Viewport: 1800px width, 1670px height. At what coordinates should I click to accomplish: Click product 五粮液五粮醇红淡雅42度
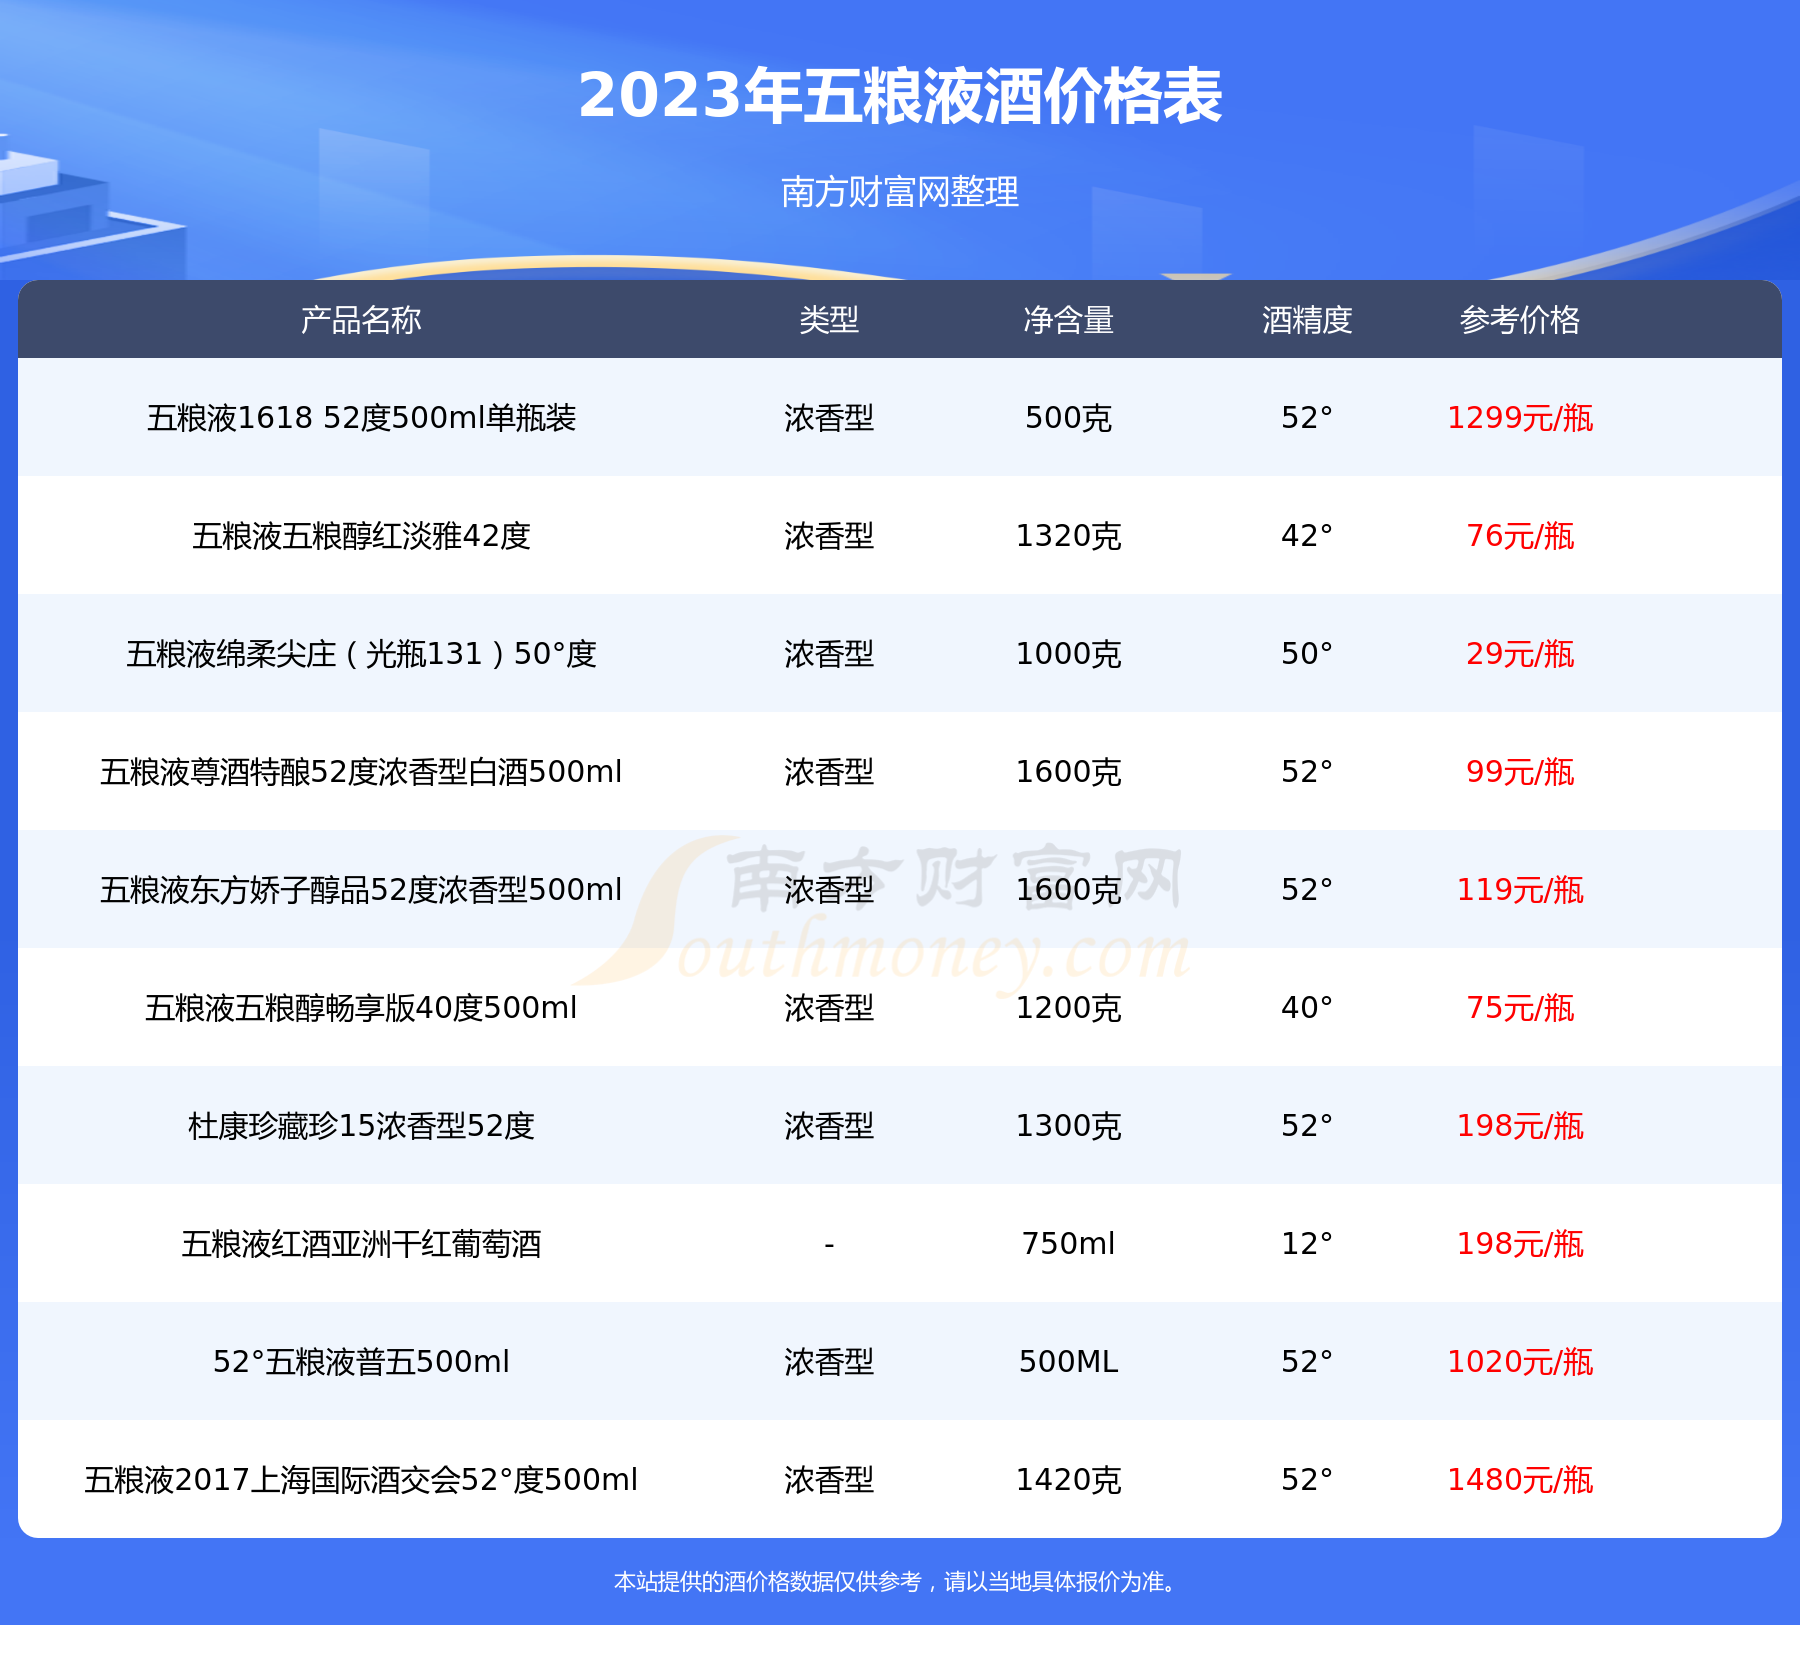[x=361, y=536]
